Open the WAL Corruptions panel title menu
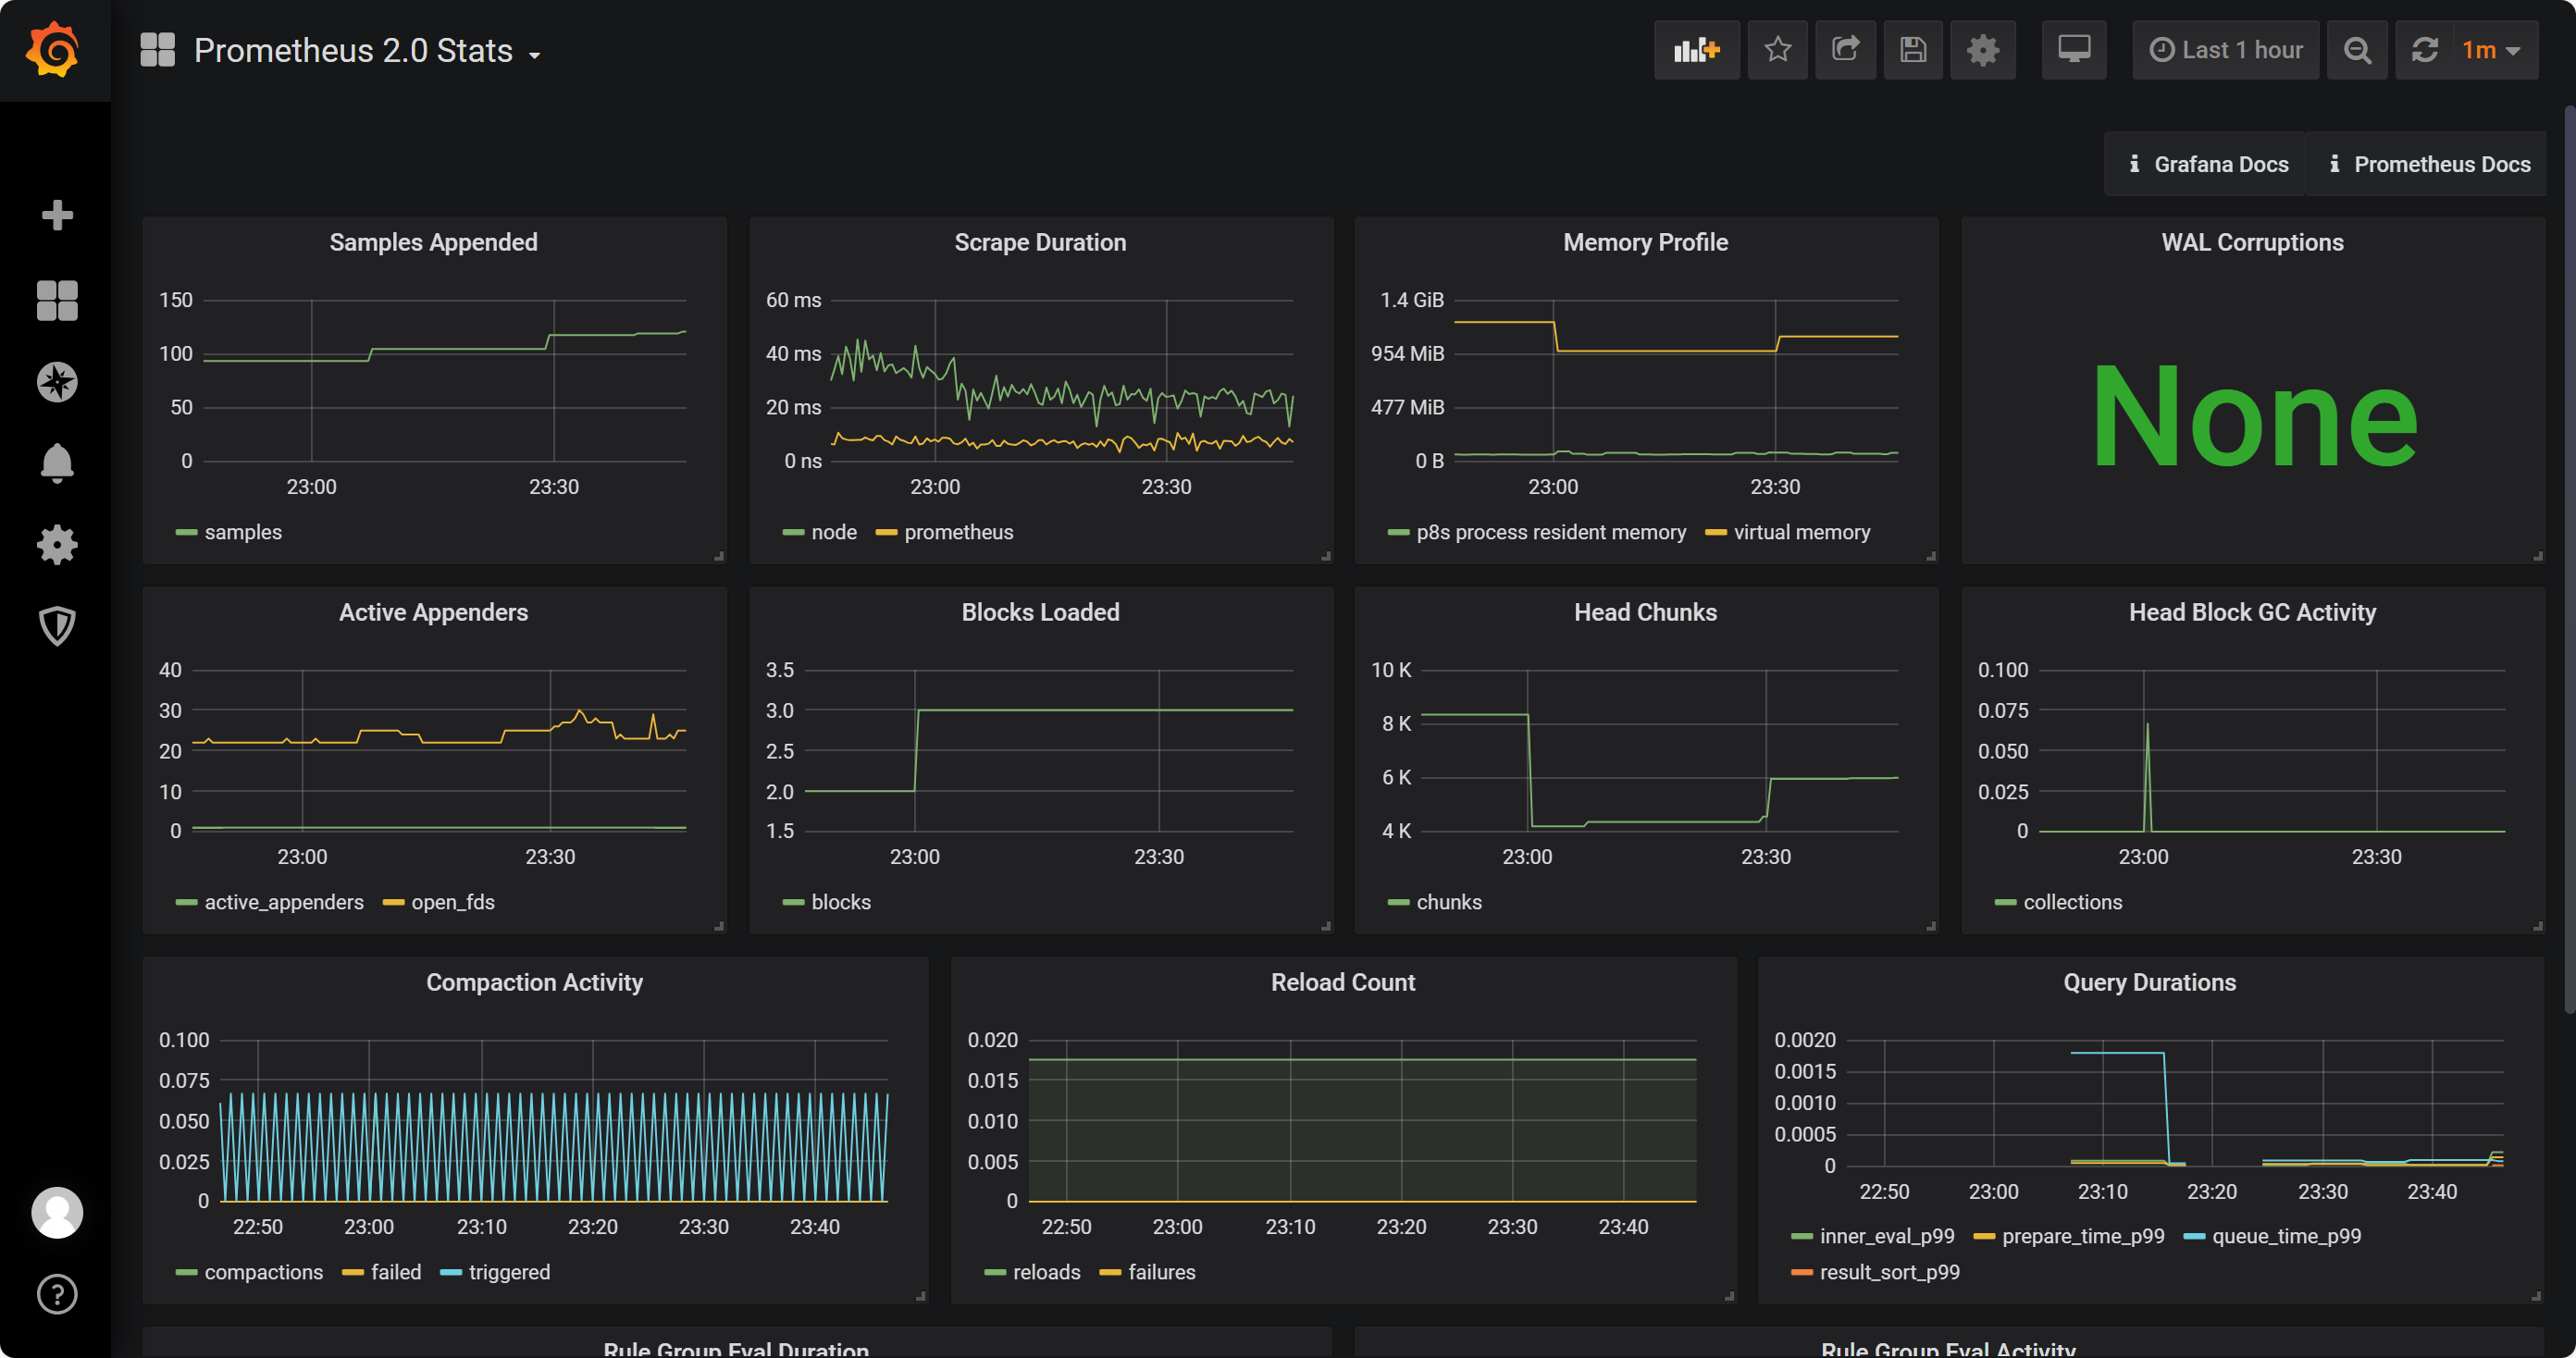 [2252, 243]
